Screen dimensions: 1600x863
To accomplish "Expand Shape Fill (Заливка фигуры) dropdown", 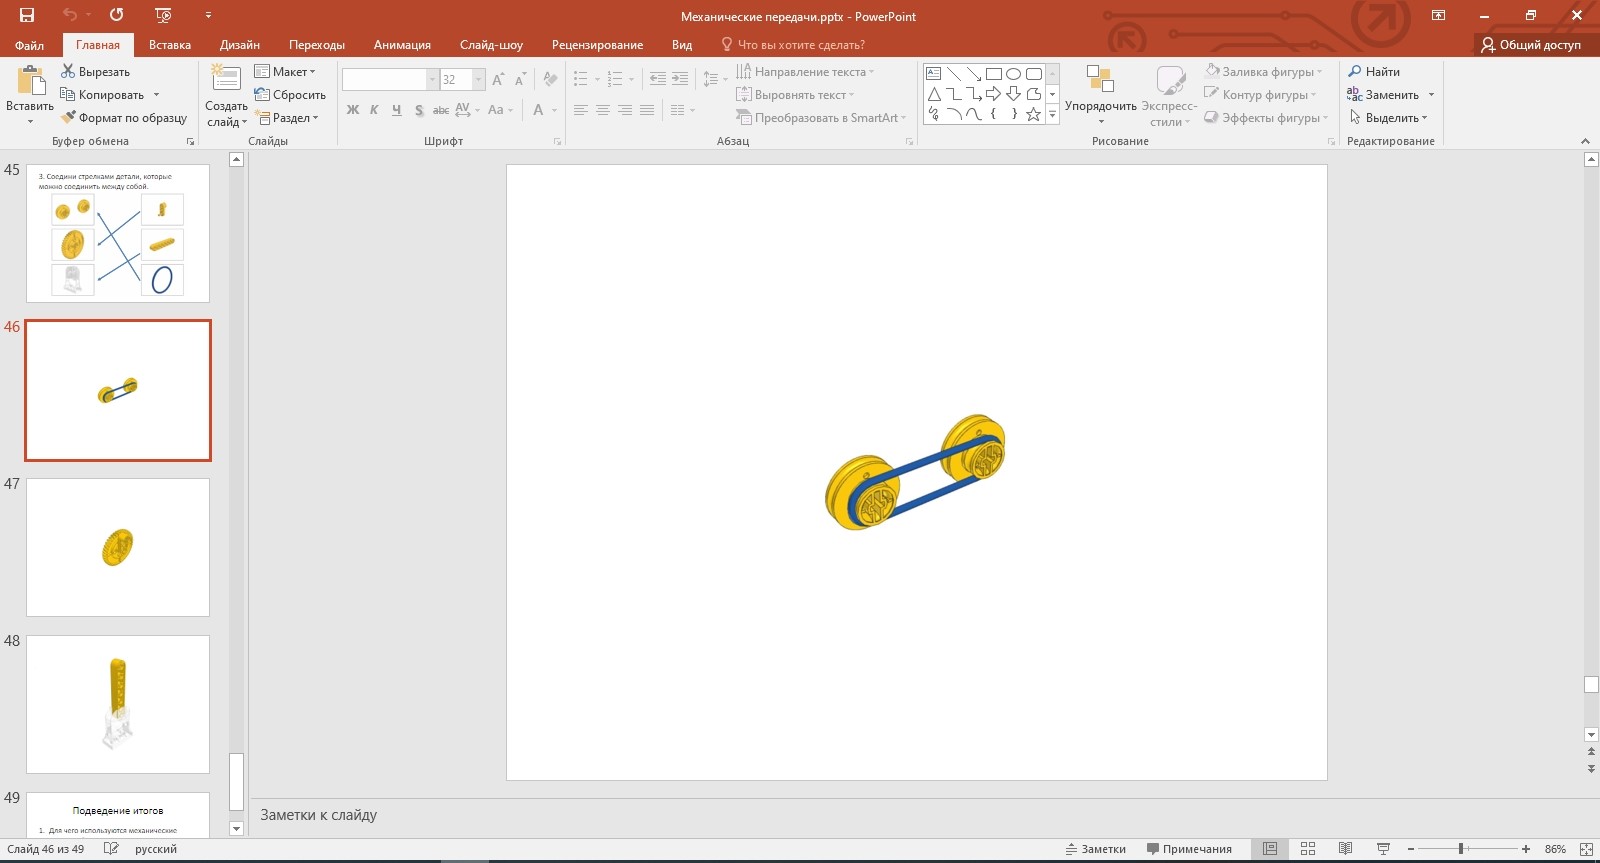I will 1319,72.
